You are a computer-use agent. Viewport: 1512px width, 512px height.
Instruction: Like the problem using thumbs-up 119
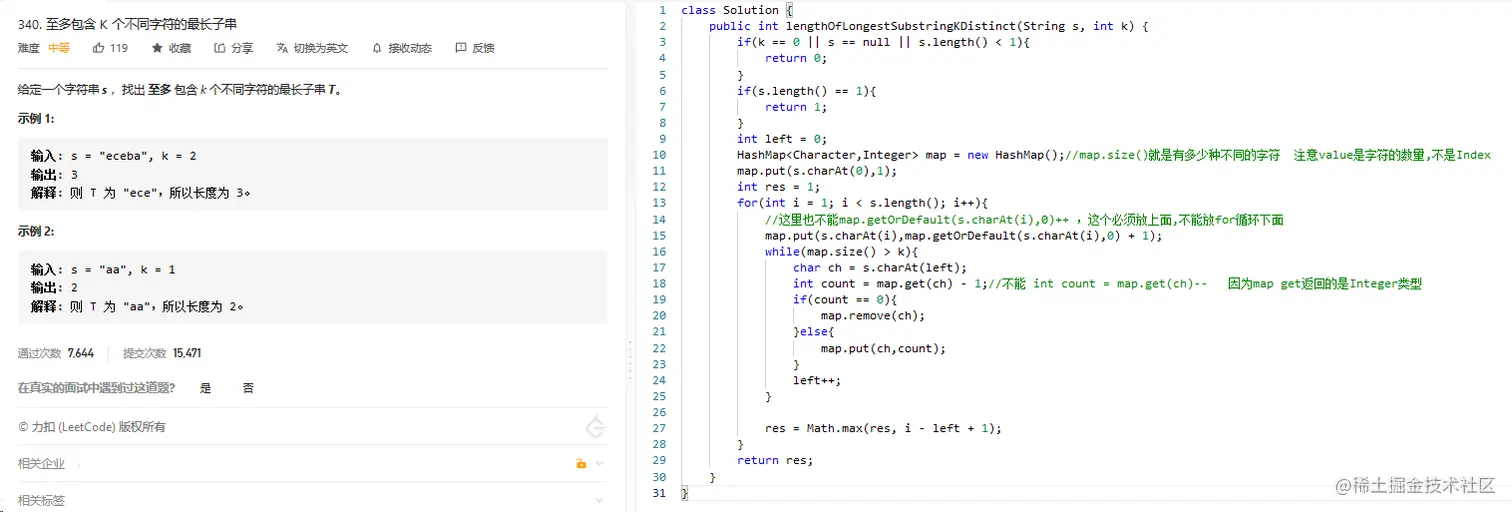click(x=110, y=47)
